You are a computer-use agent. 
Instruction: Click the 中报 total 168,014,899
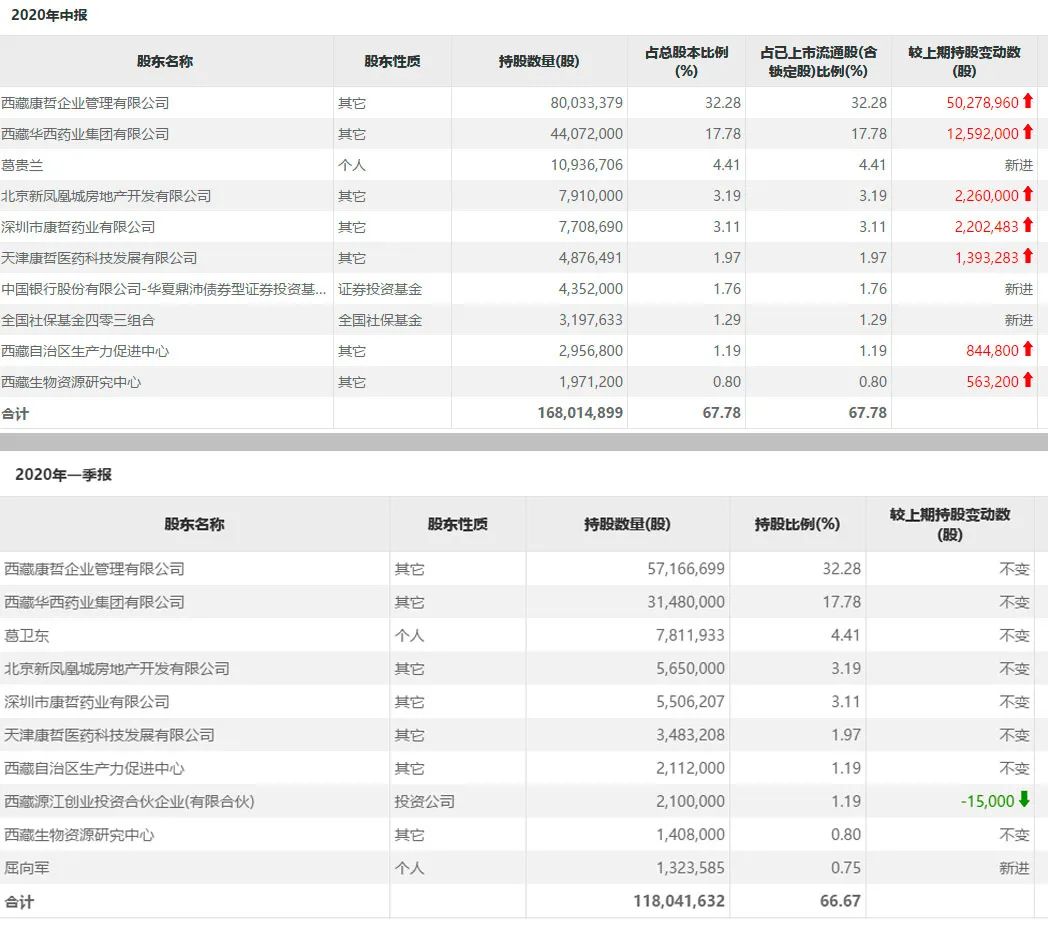point(580,413)
